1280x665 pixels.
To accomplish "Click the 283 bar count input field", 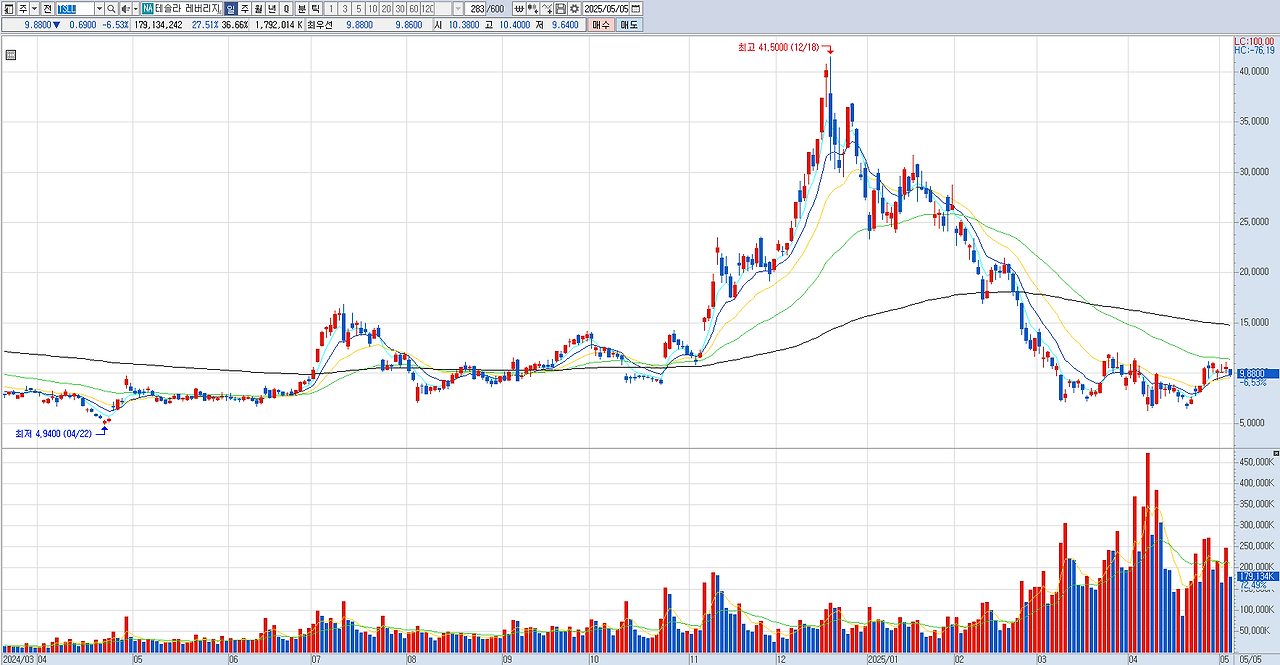I will pyautogui.click(x=475, y=9).
